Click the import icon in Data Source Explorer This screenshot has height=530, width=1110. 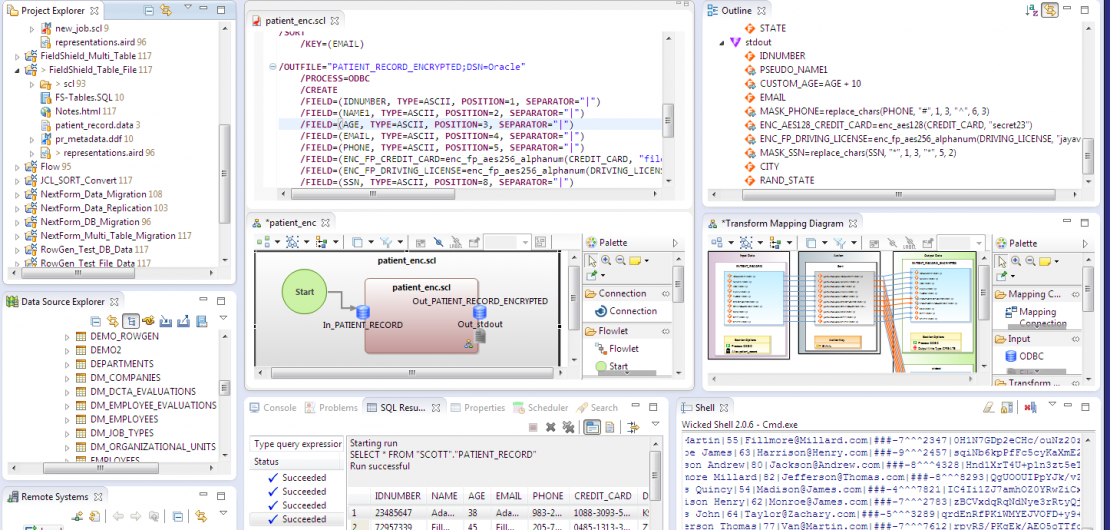[166, 321]
